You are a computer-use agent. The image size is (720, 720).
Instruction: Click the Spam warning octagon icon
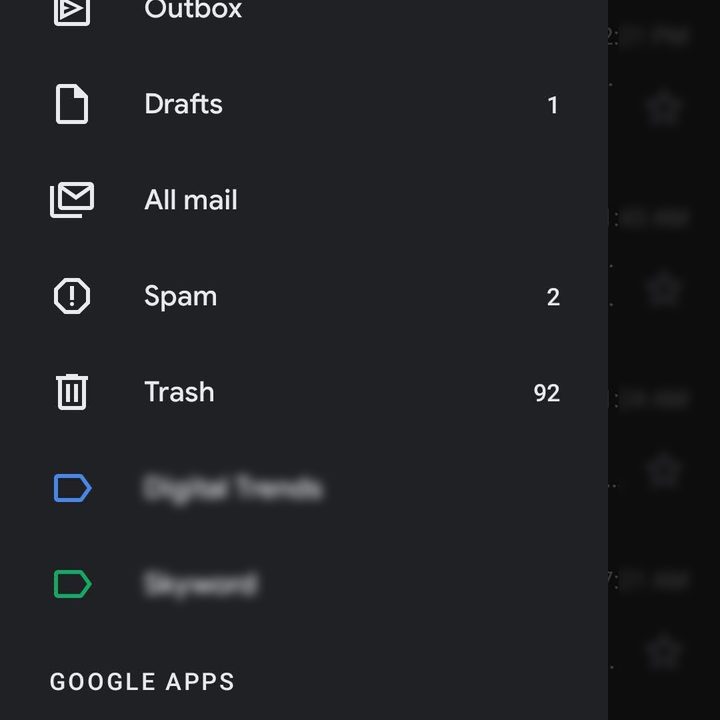coord(72,296)
